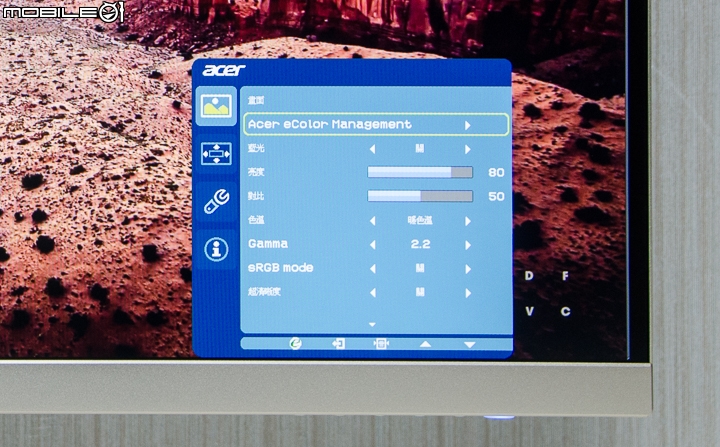Toggle the 超清晰度 value 關

[420, 292]
